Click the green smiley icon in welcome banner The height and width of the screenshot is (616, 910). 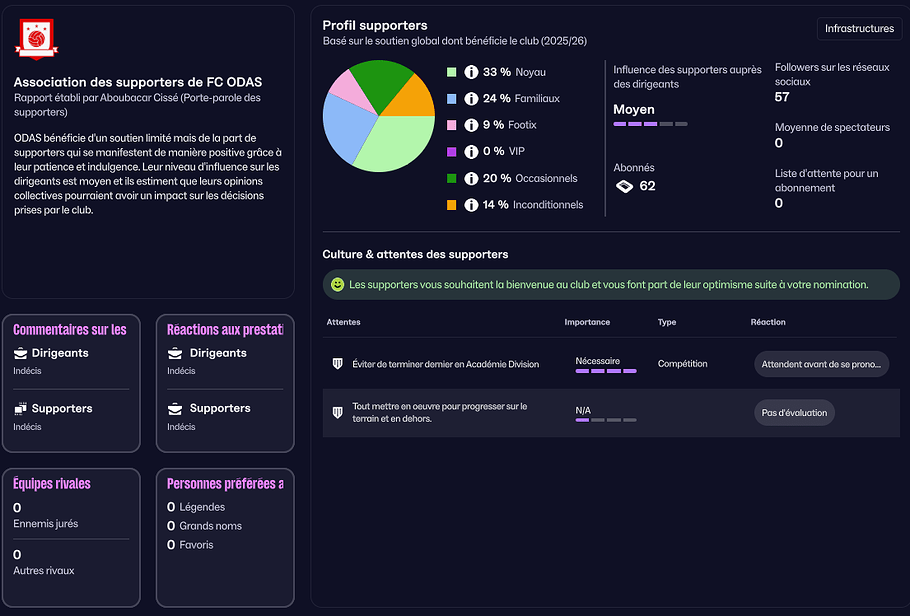337,285
